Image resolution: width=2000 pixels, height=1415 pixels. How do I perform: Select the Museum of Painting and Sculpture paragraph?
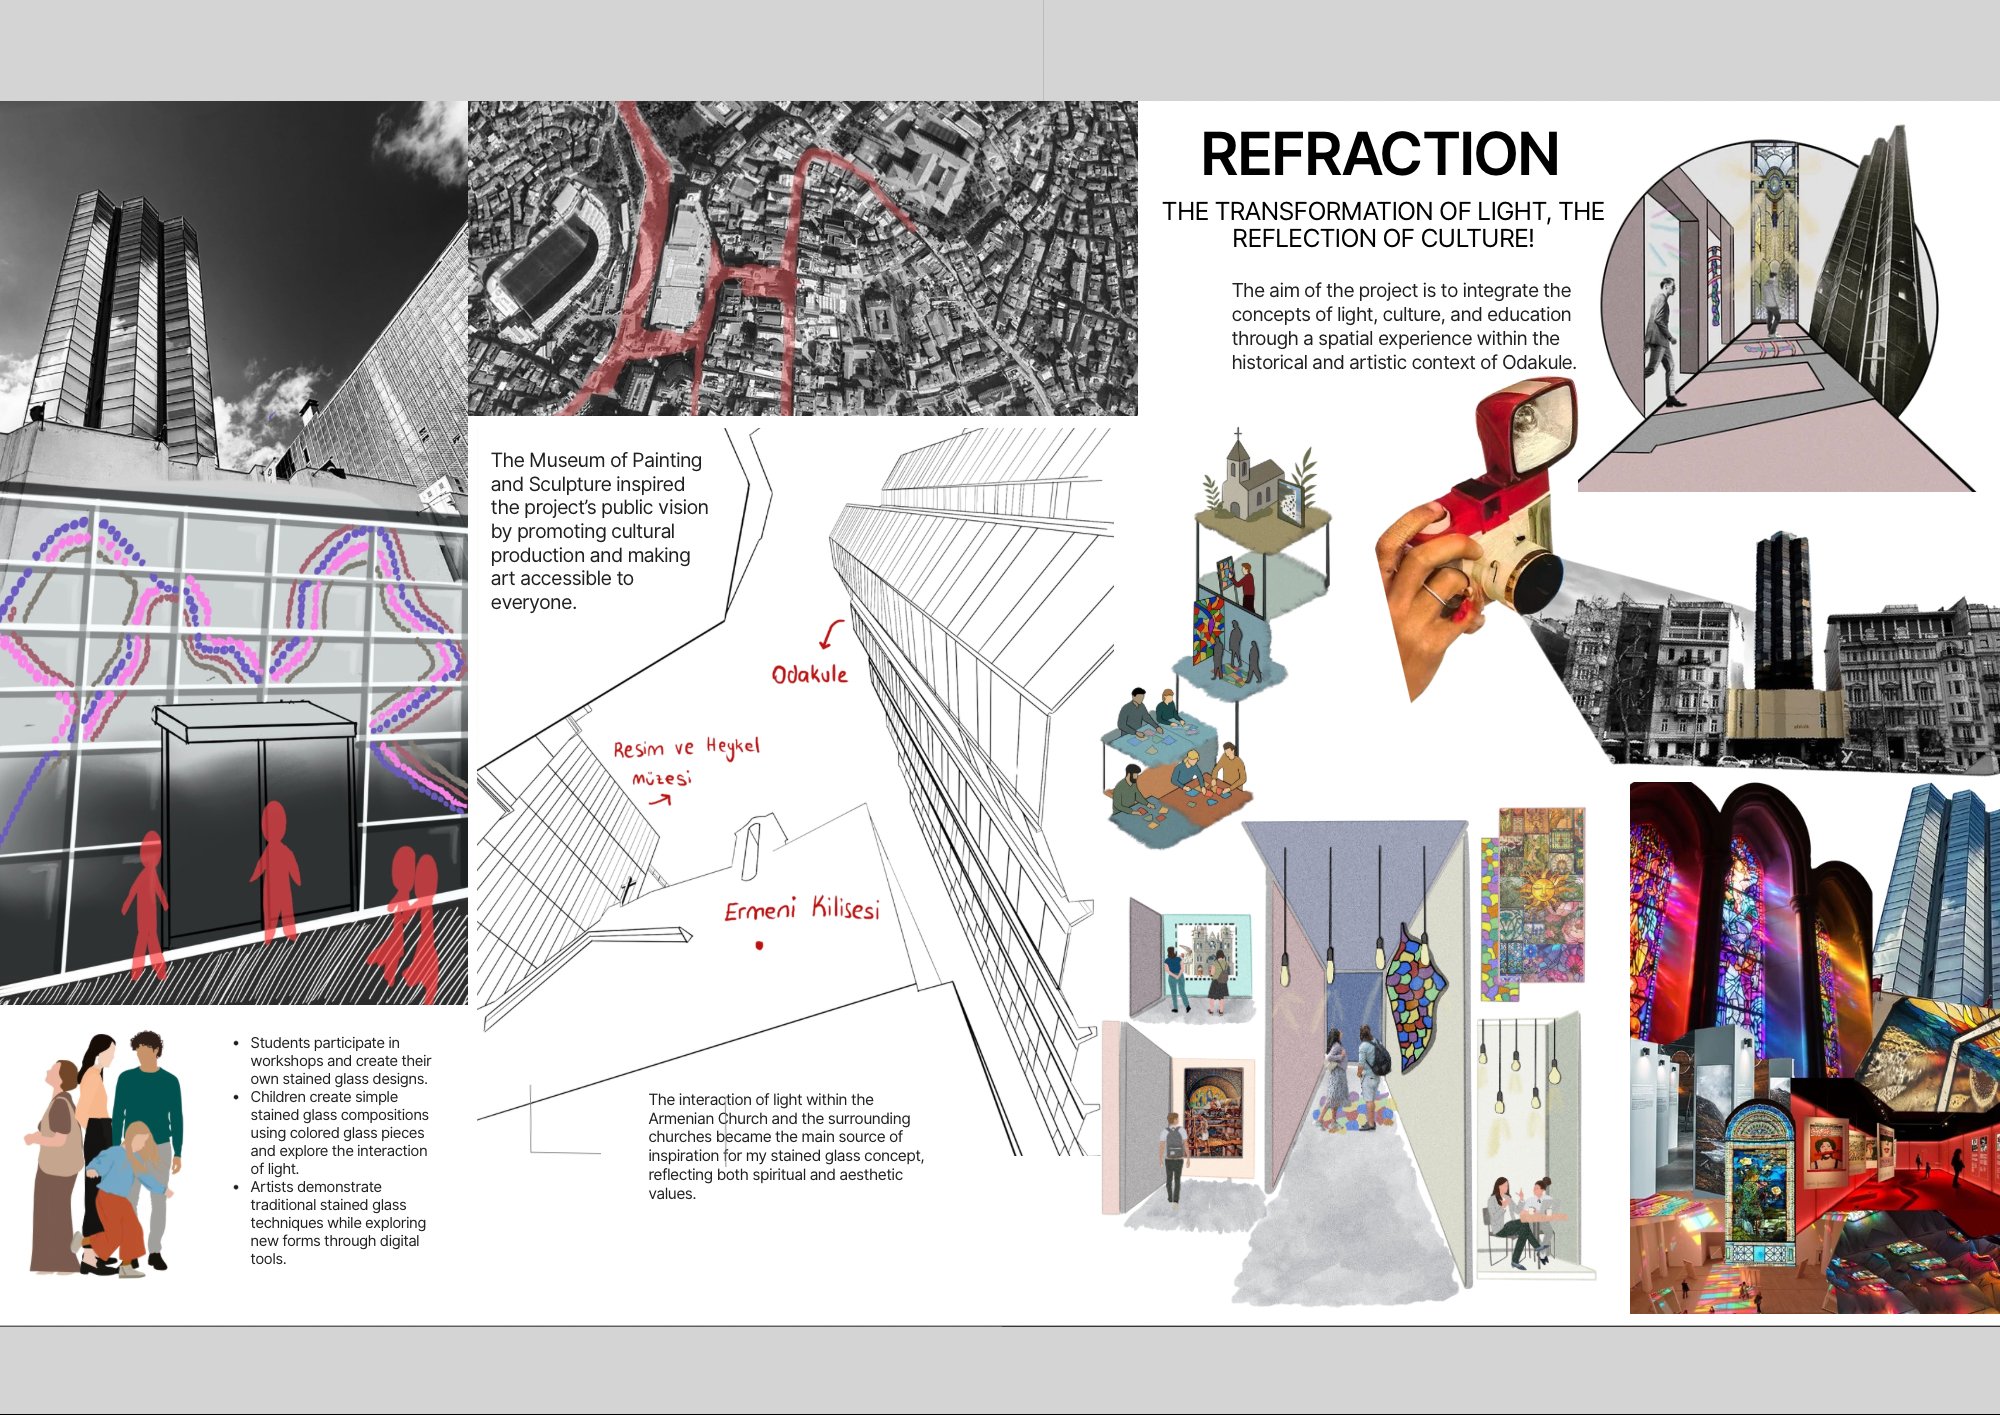click(x=599, y=531)
